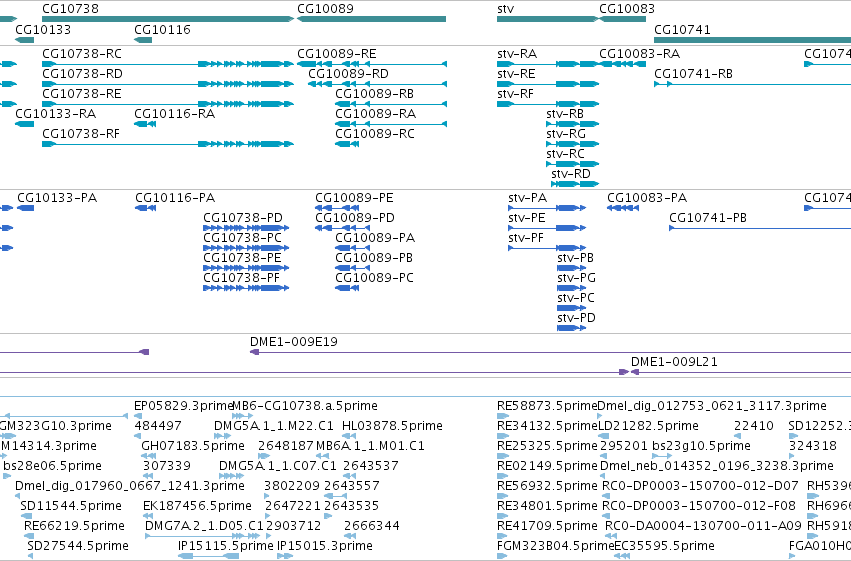Viewport: 851px width, 561px height.
Task: Click EST RE58873.5prime
Action: pos(547,405)
